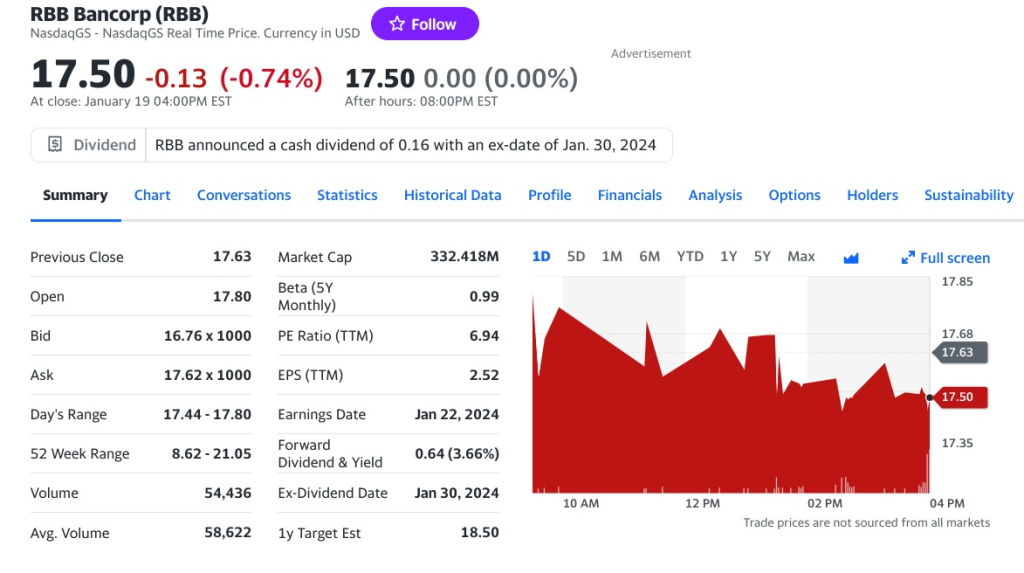The image size is (1024, 573).
Task: Select the 6M chart range
Action: (649, 257)
